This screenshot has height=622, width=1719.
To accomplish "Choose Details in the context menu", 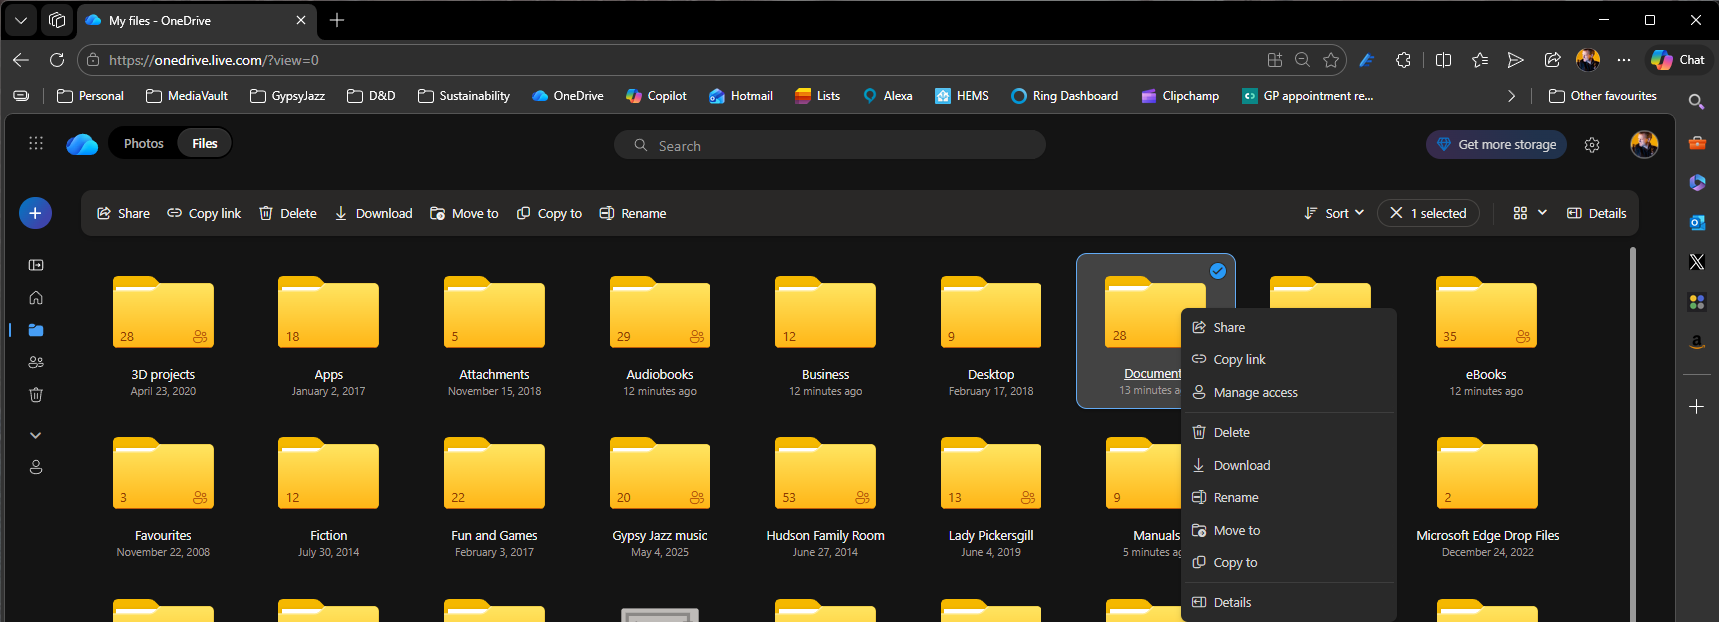I will pyautogui.click(x=1288, y=602).
